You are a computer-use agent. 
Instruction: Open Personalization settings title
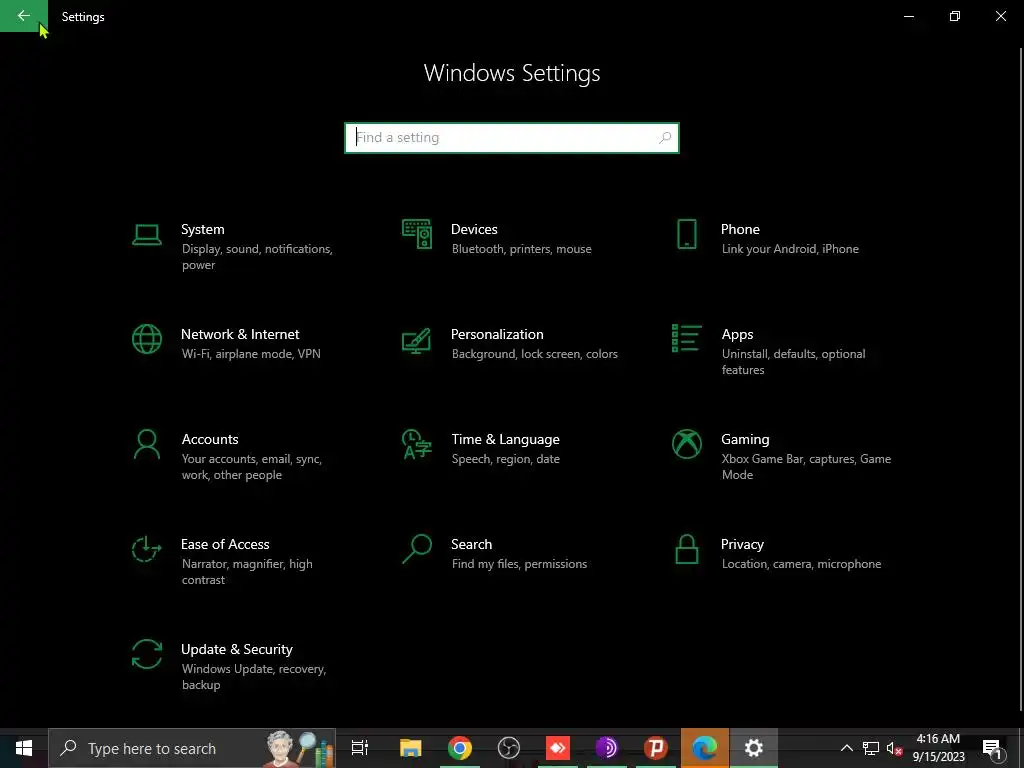tap(497, 334)
